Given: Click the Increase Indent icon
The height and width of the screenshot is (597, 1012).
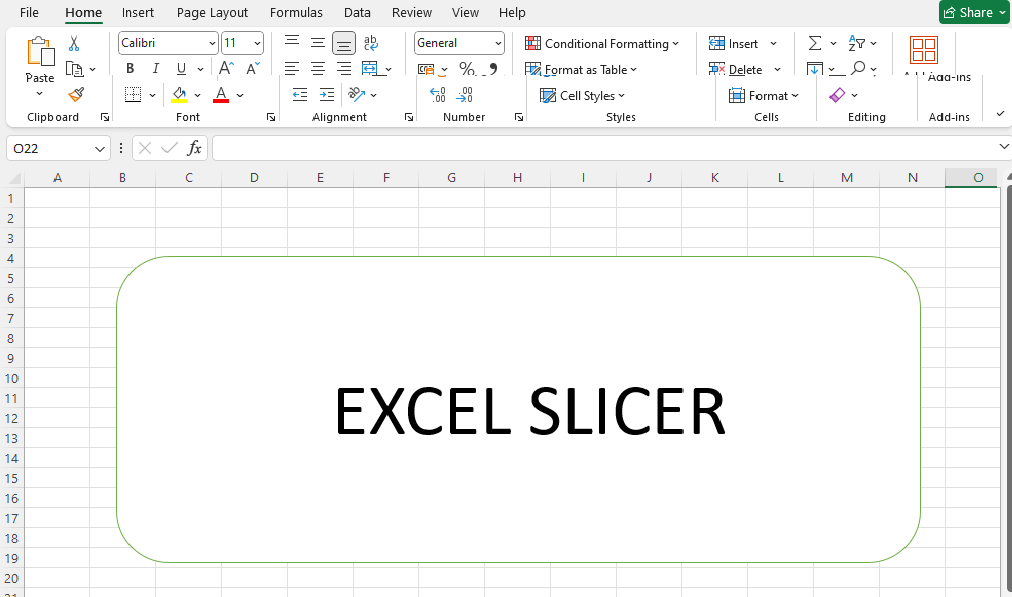Looking at the screenshot, I should click(326, 95).
